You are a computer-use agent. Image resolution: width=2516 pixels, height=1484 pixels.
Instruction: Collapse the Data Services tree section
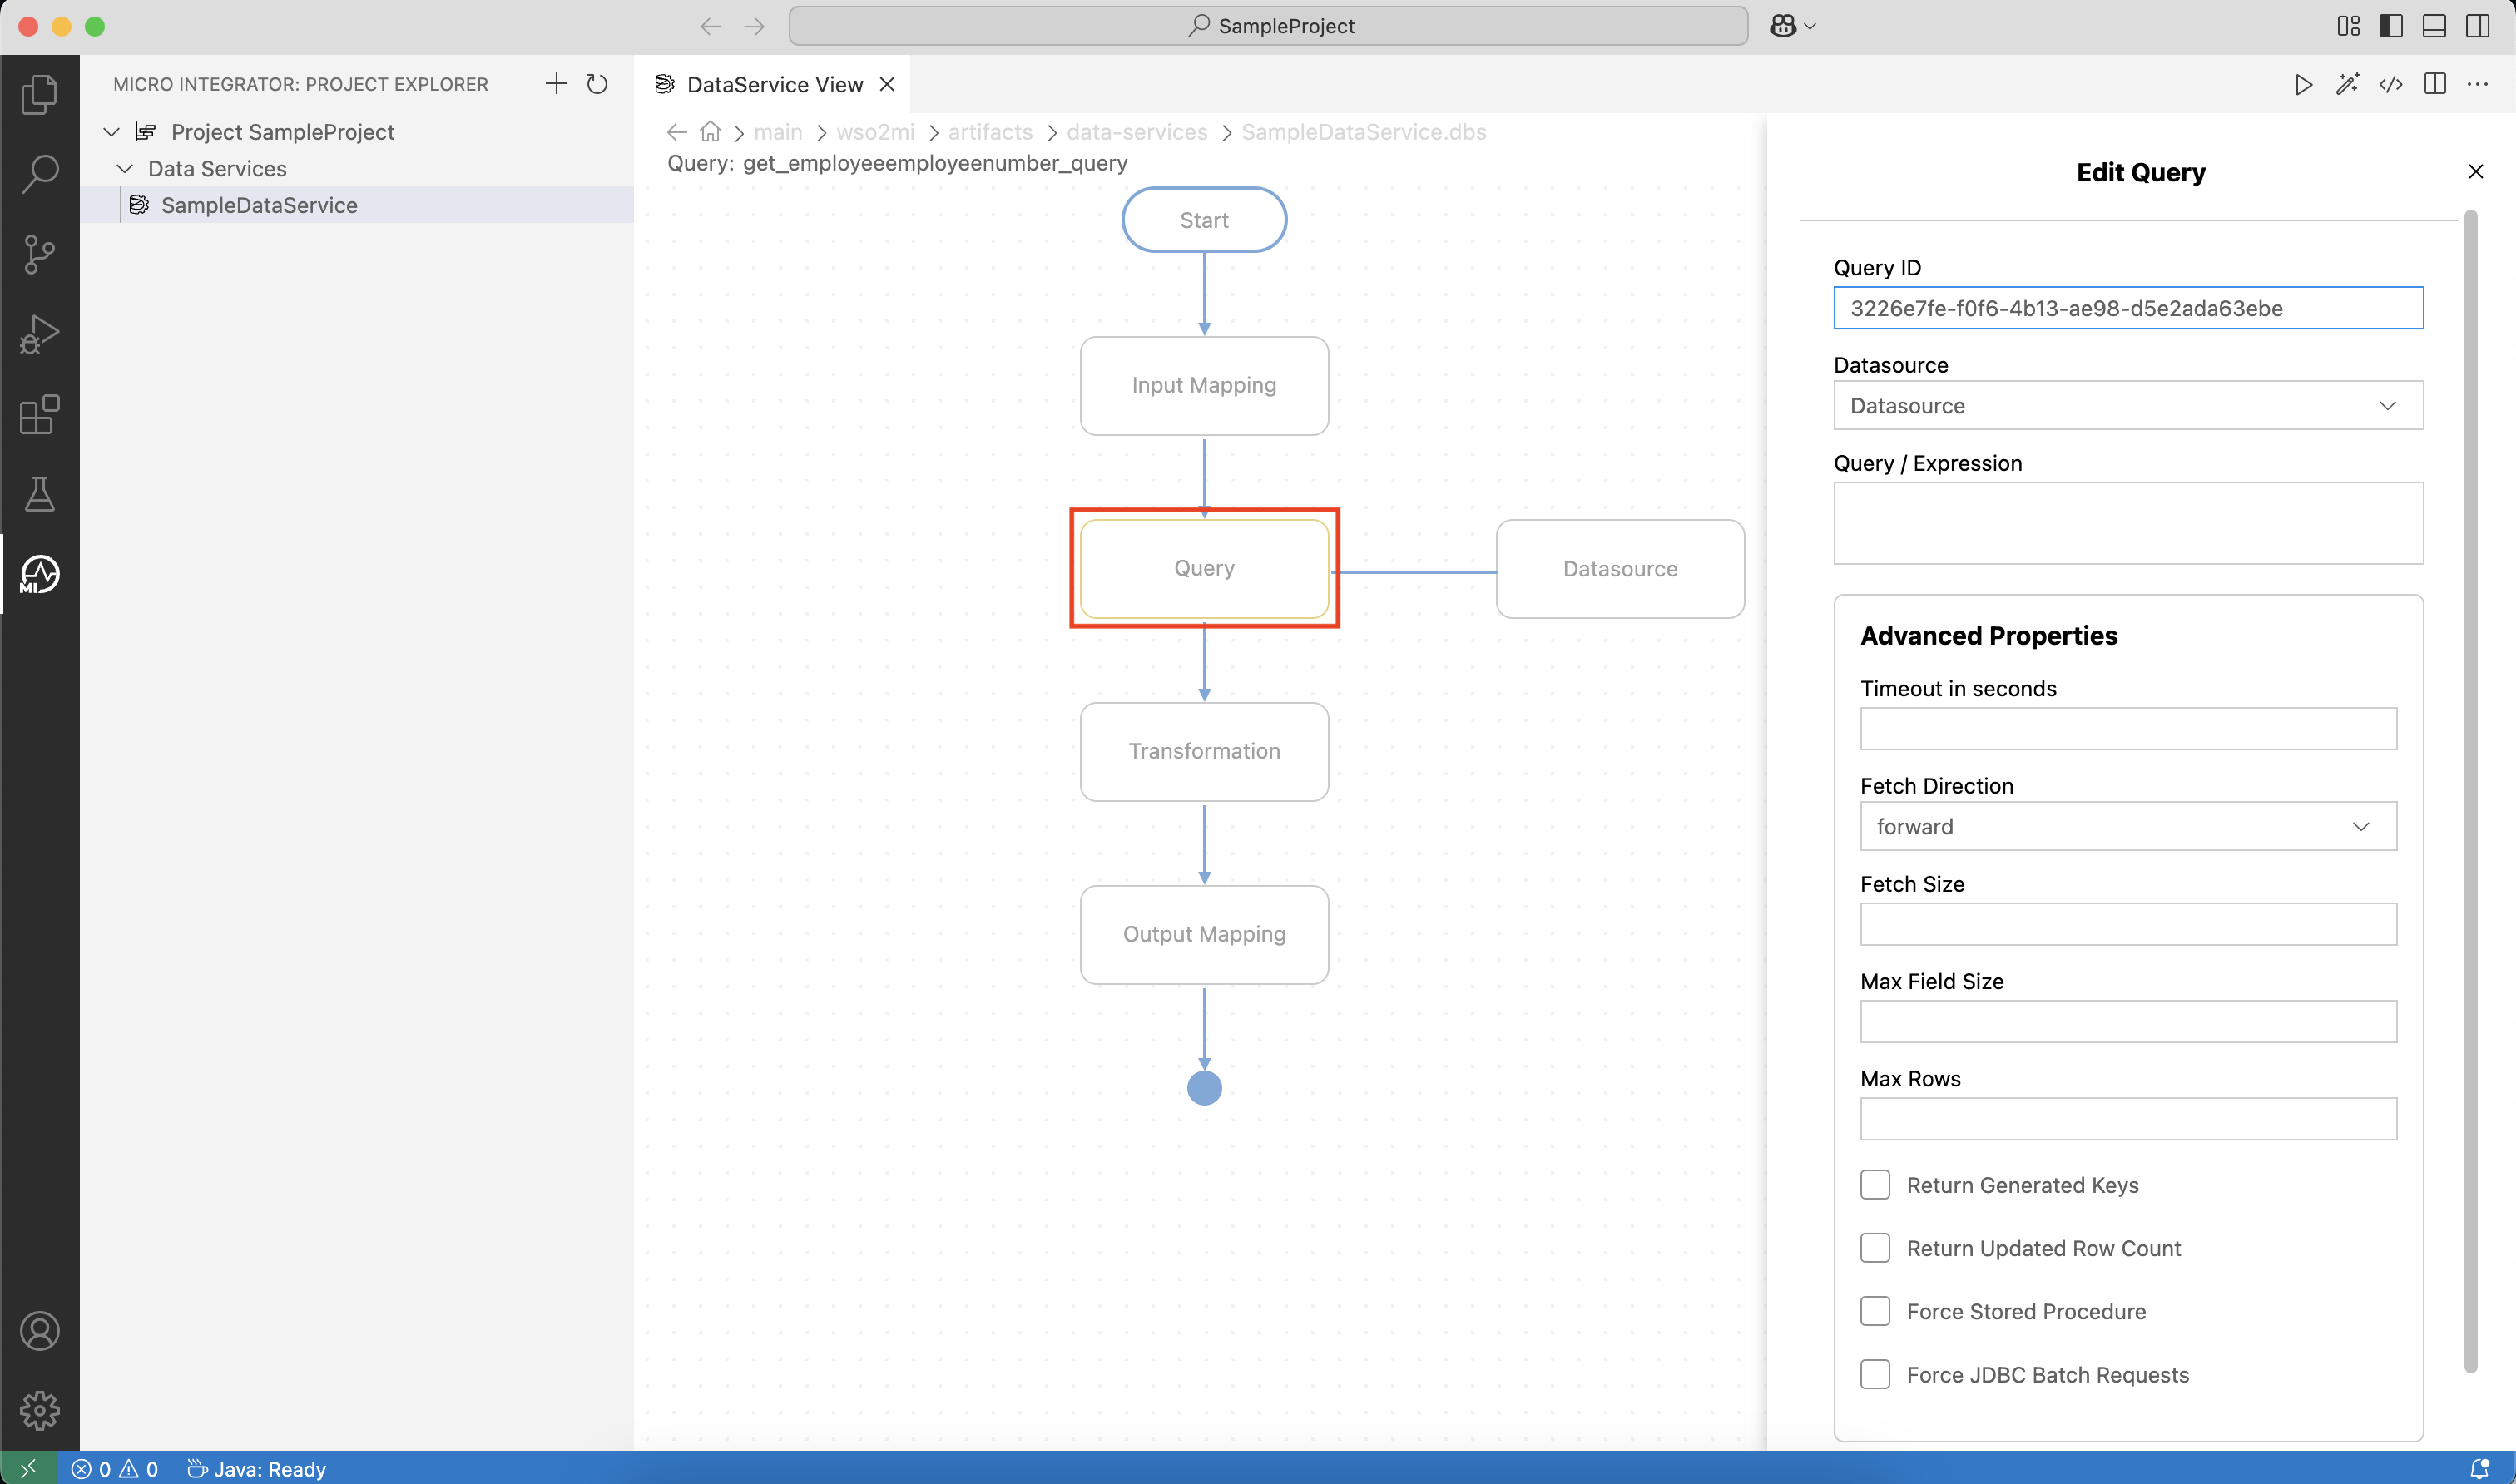(x=125, y=168)
